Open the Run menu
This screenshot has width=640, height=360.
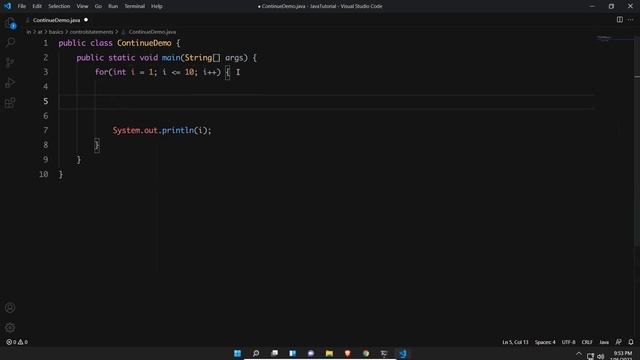[x=113, y=6]
